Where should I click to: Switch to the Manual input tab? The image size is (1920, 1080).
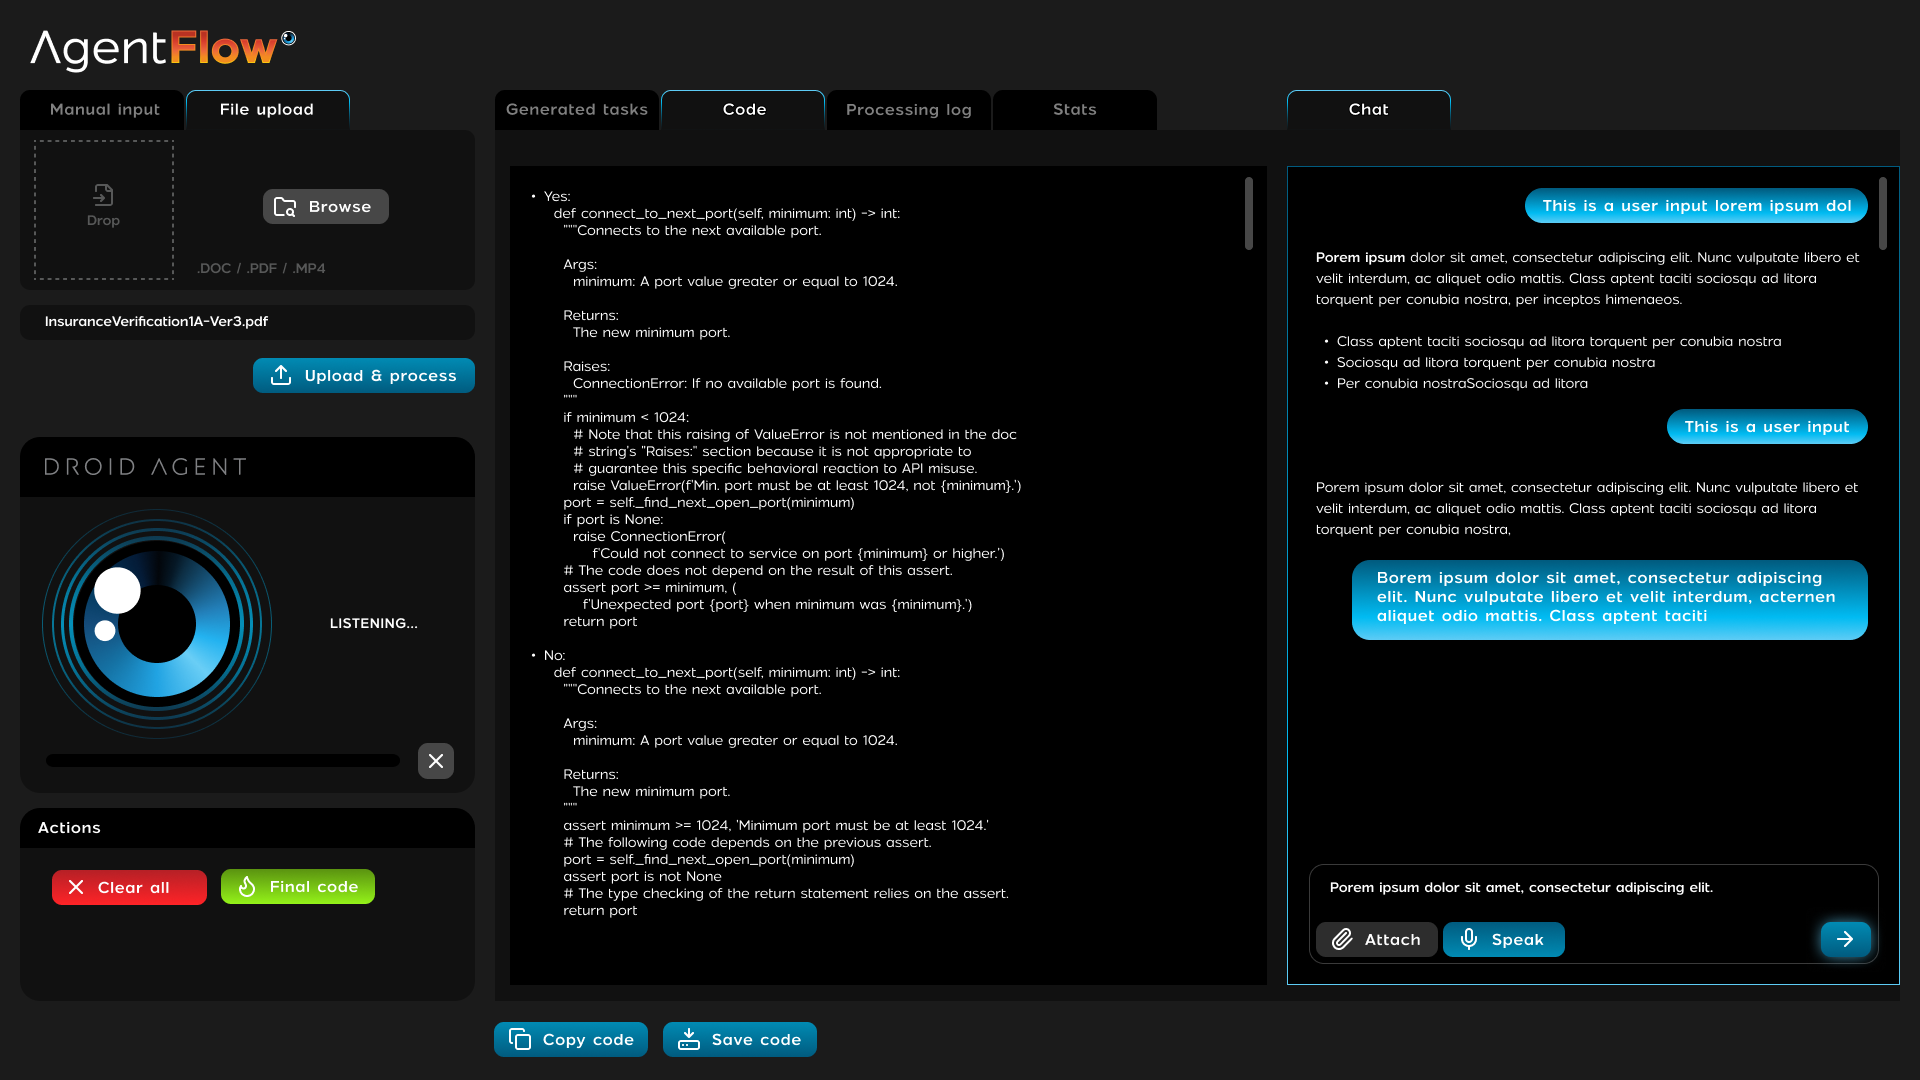103,110
